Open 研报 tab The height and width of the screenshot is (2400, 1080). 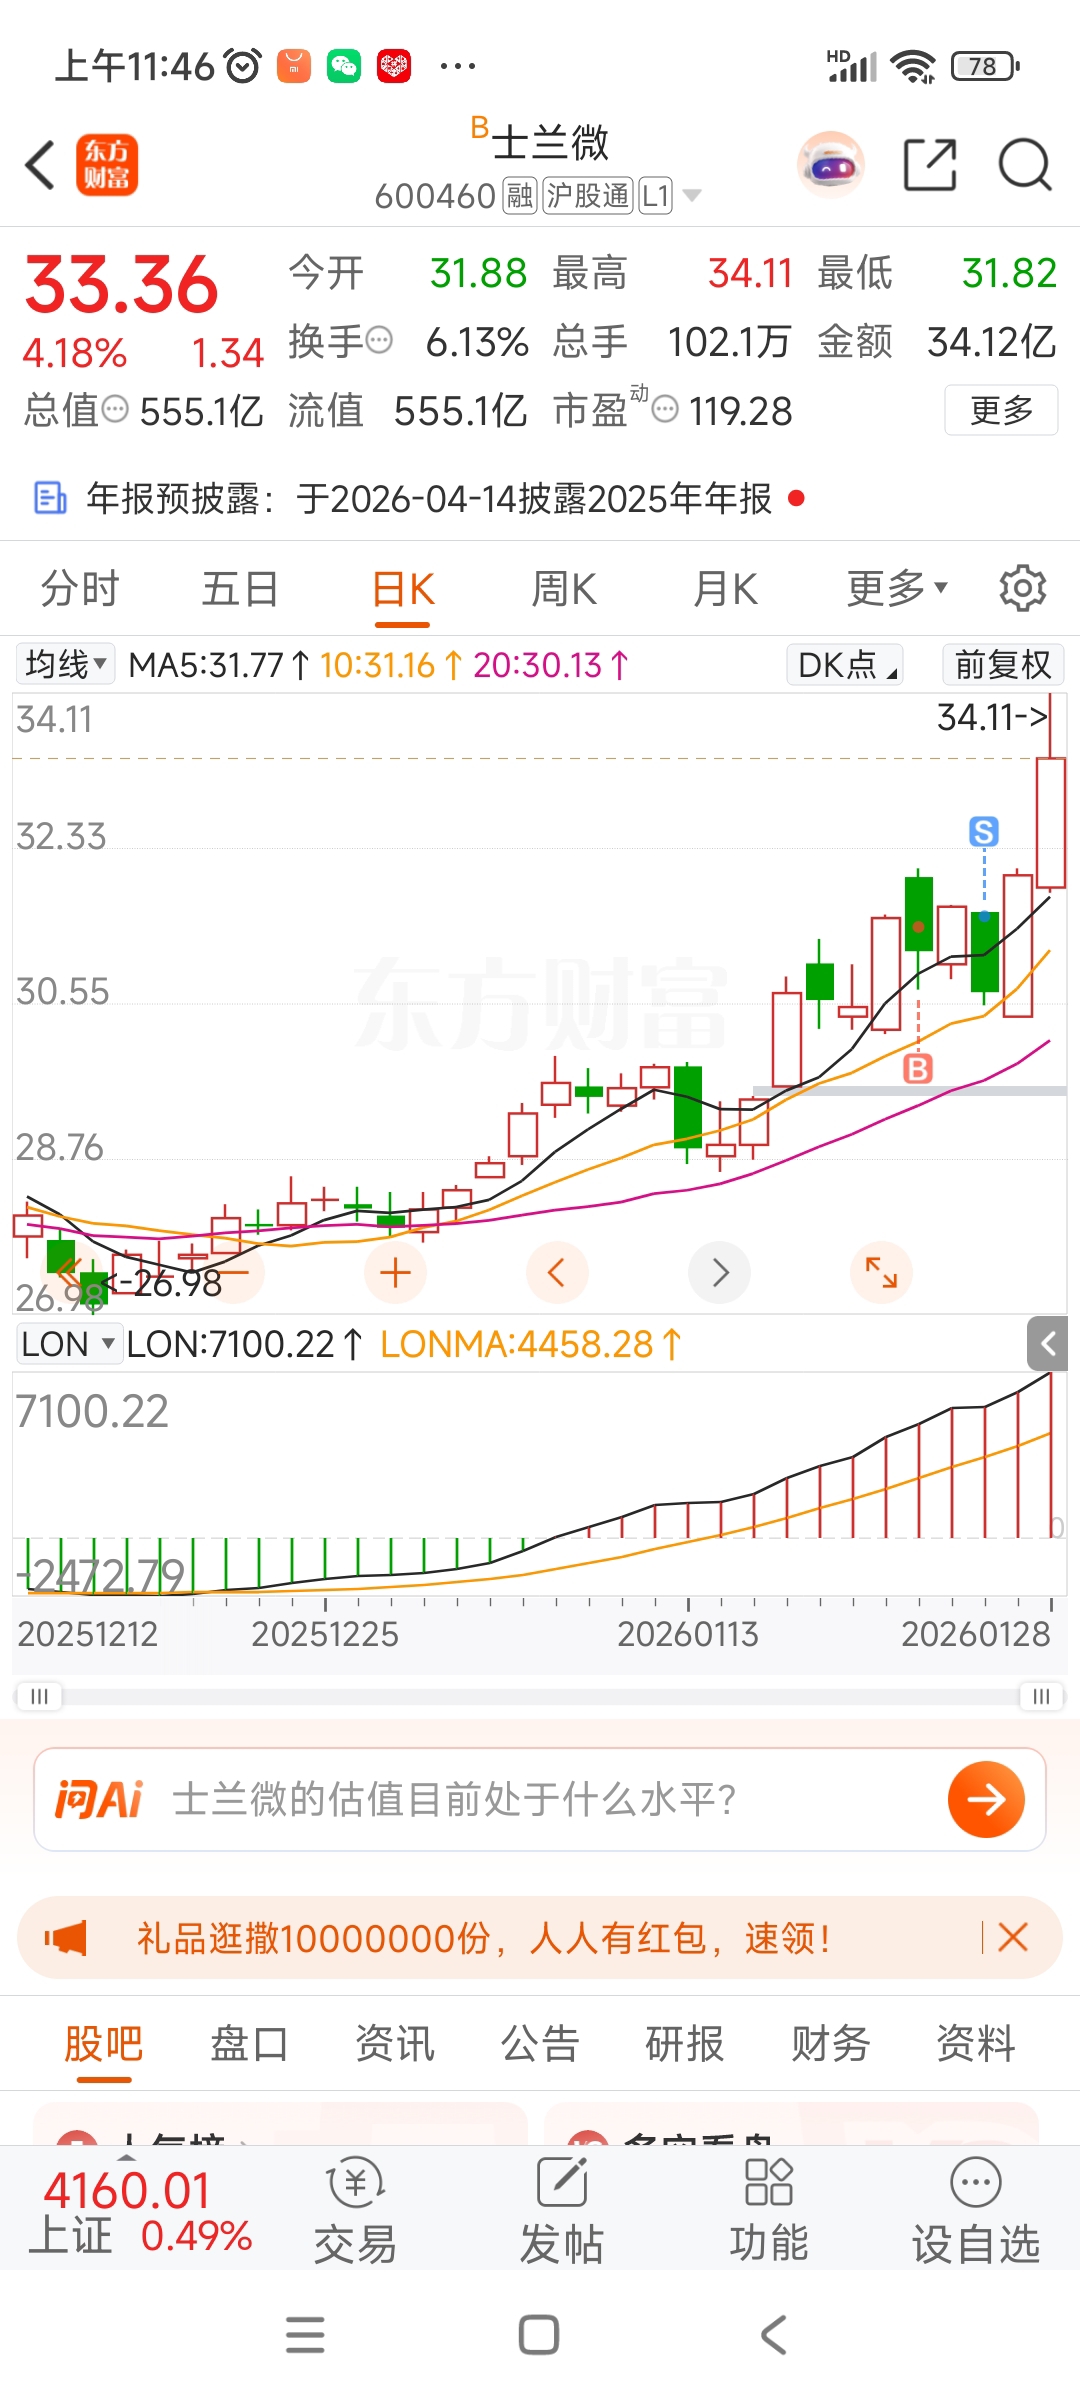tap(685, 2043)
